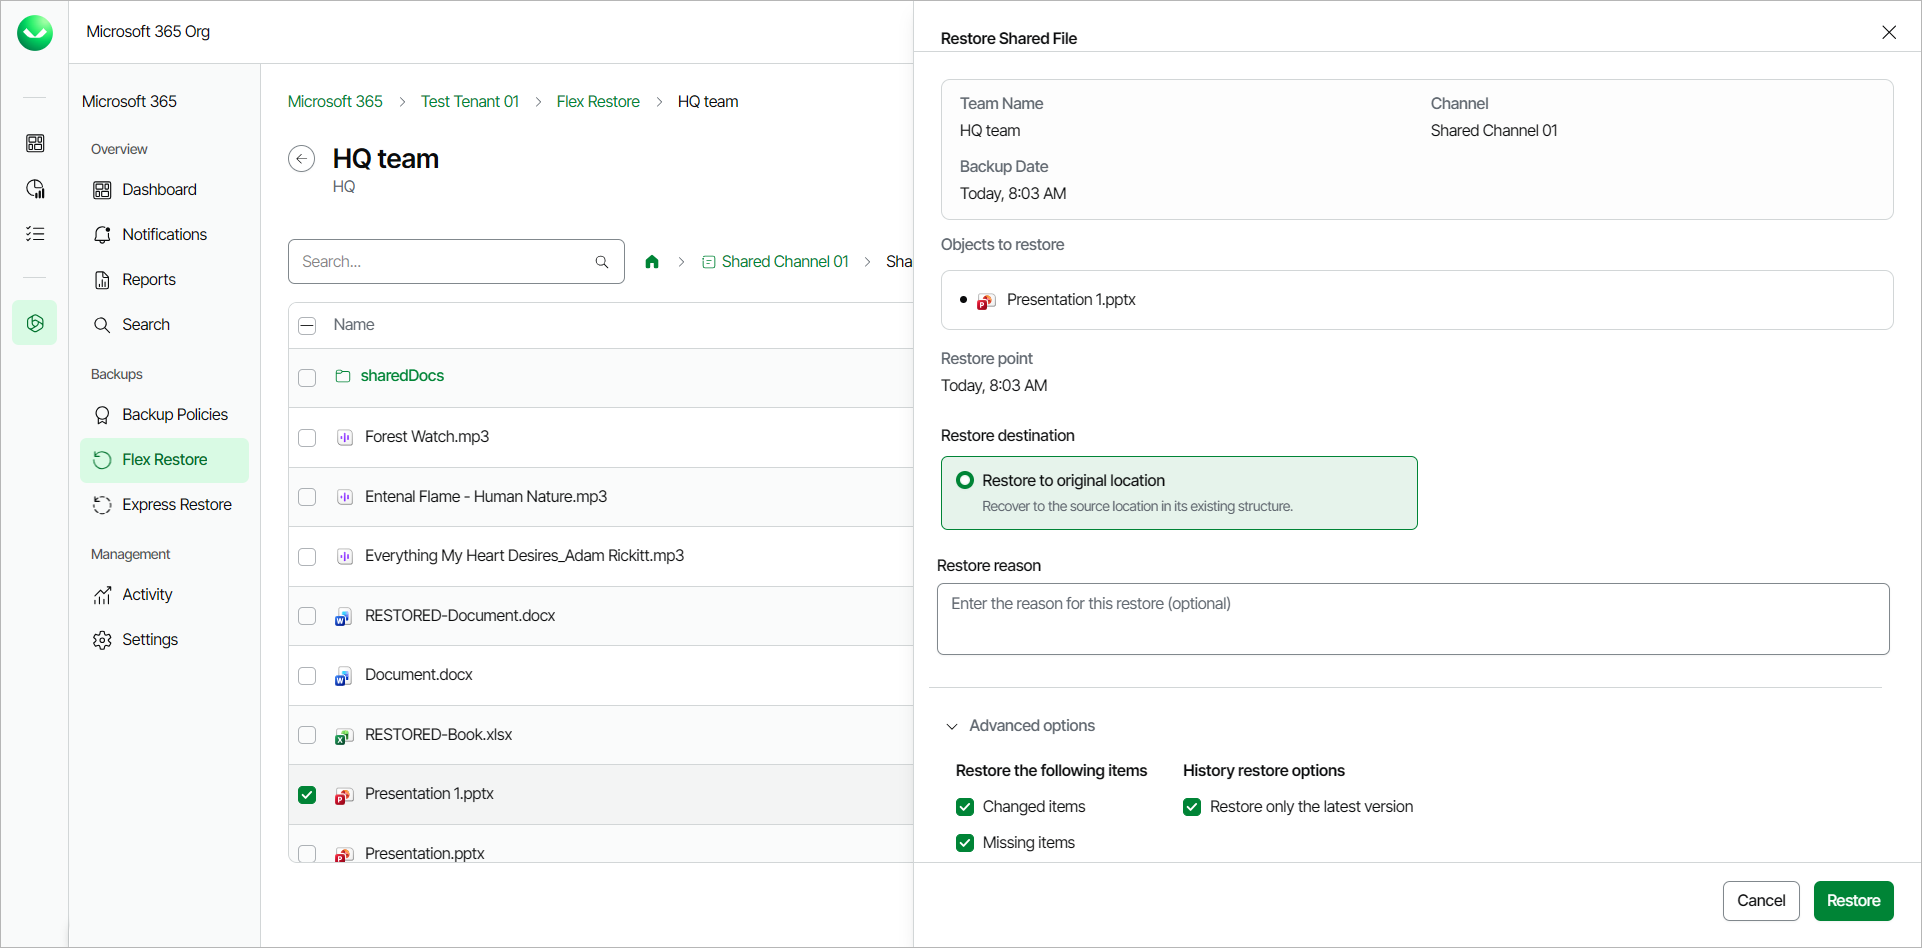Open Notifications in the sidebar
Viewport: 1922px width, 948px height.
click(164, 234)
